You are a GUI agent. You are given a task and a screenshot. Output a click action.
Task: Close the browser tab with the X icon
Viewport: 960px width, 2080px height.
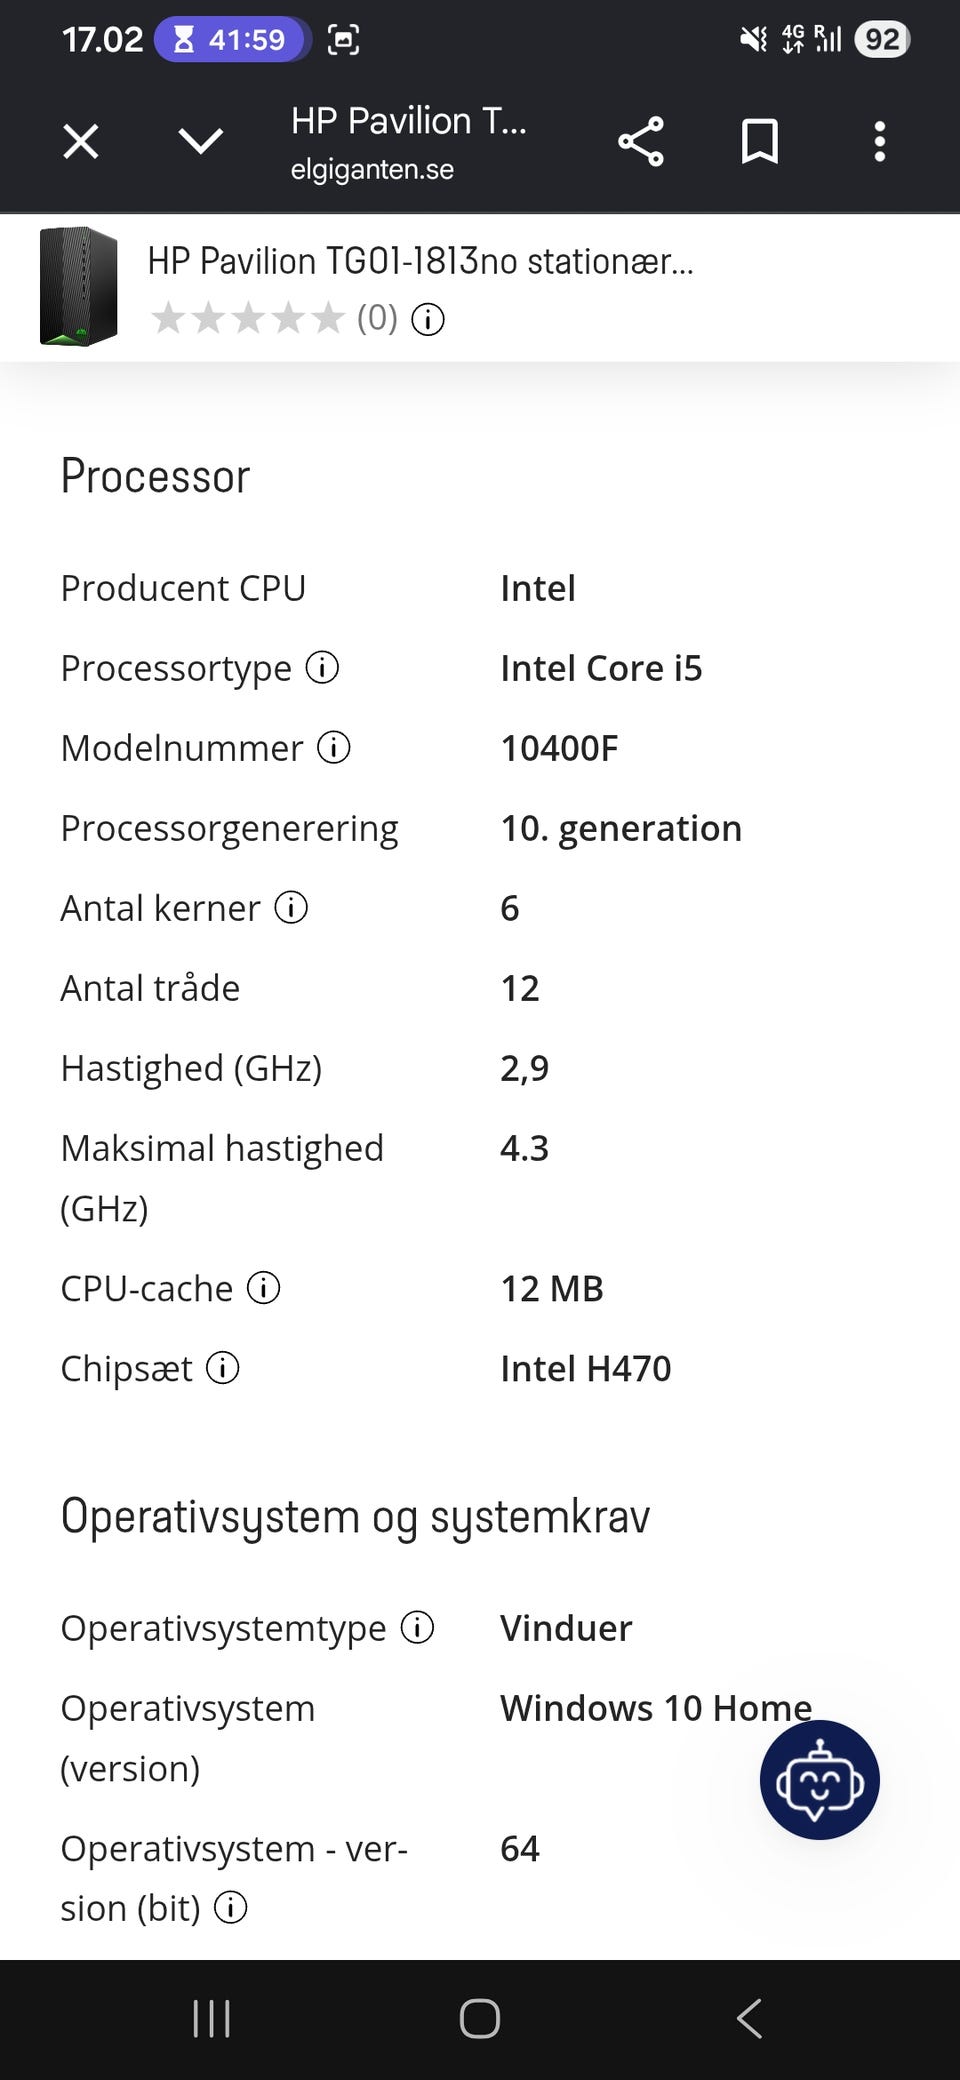coord(81,141)
